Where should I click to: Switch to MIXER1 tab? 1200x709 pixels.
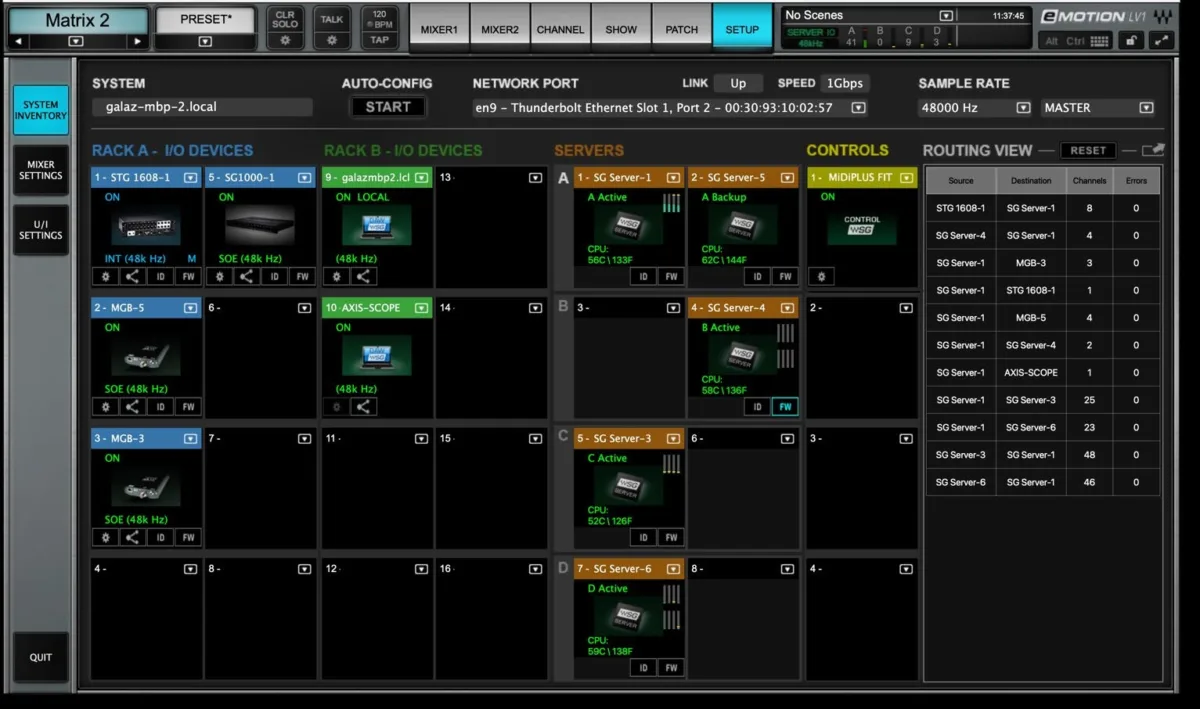[x=439, y=29]
